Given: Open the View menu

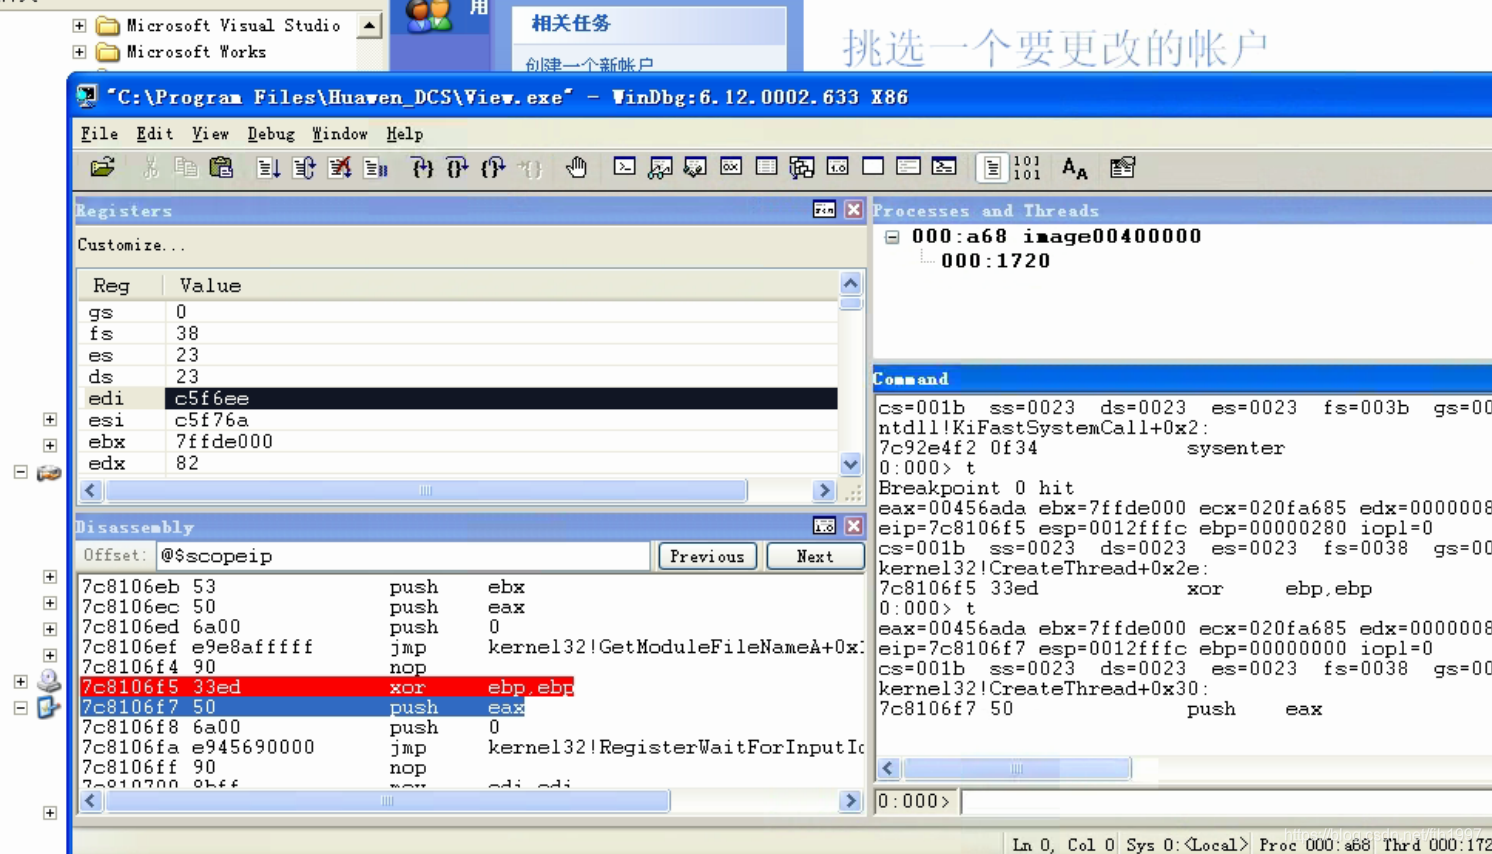Looking at the screenshot, I should [210, 134].
